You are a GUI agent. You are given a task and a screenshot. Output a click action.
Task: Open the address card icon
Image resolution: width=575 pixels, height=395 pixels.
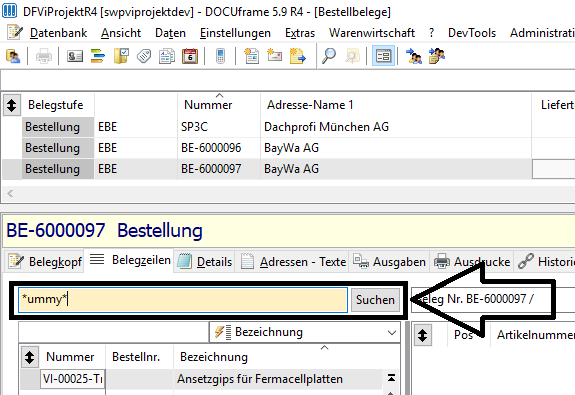[x=75, y=56]
